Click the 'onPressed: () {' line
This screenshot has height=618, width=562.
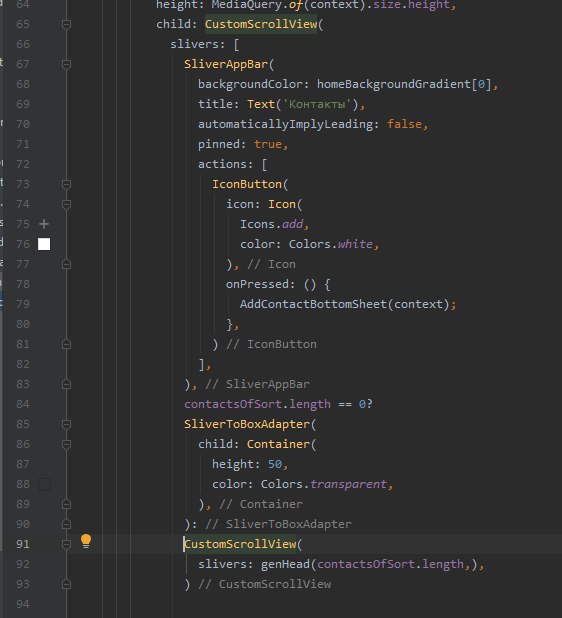[x=278, y=284]
